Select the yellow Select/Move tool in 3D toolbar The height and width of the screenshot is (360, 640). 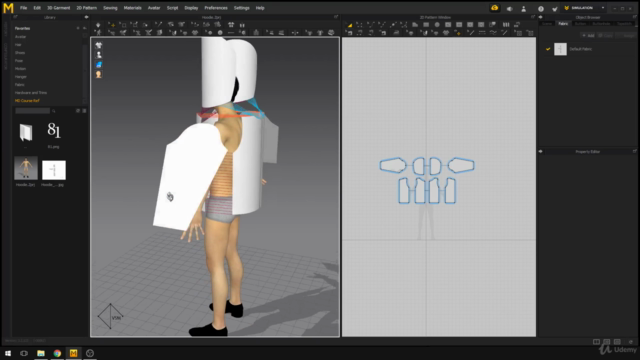(112, 25)
